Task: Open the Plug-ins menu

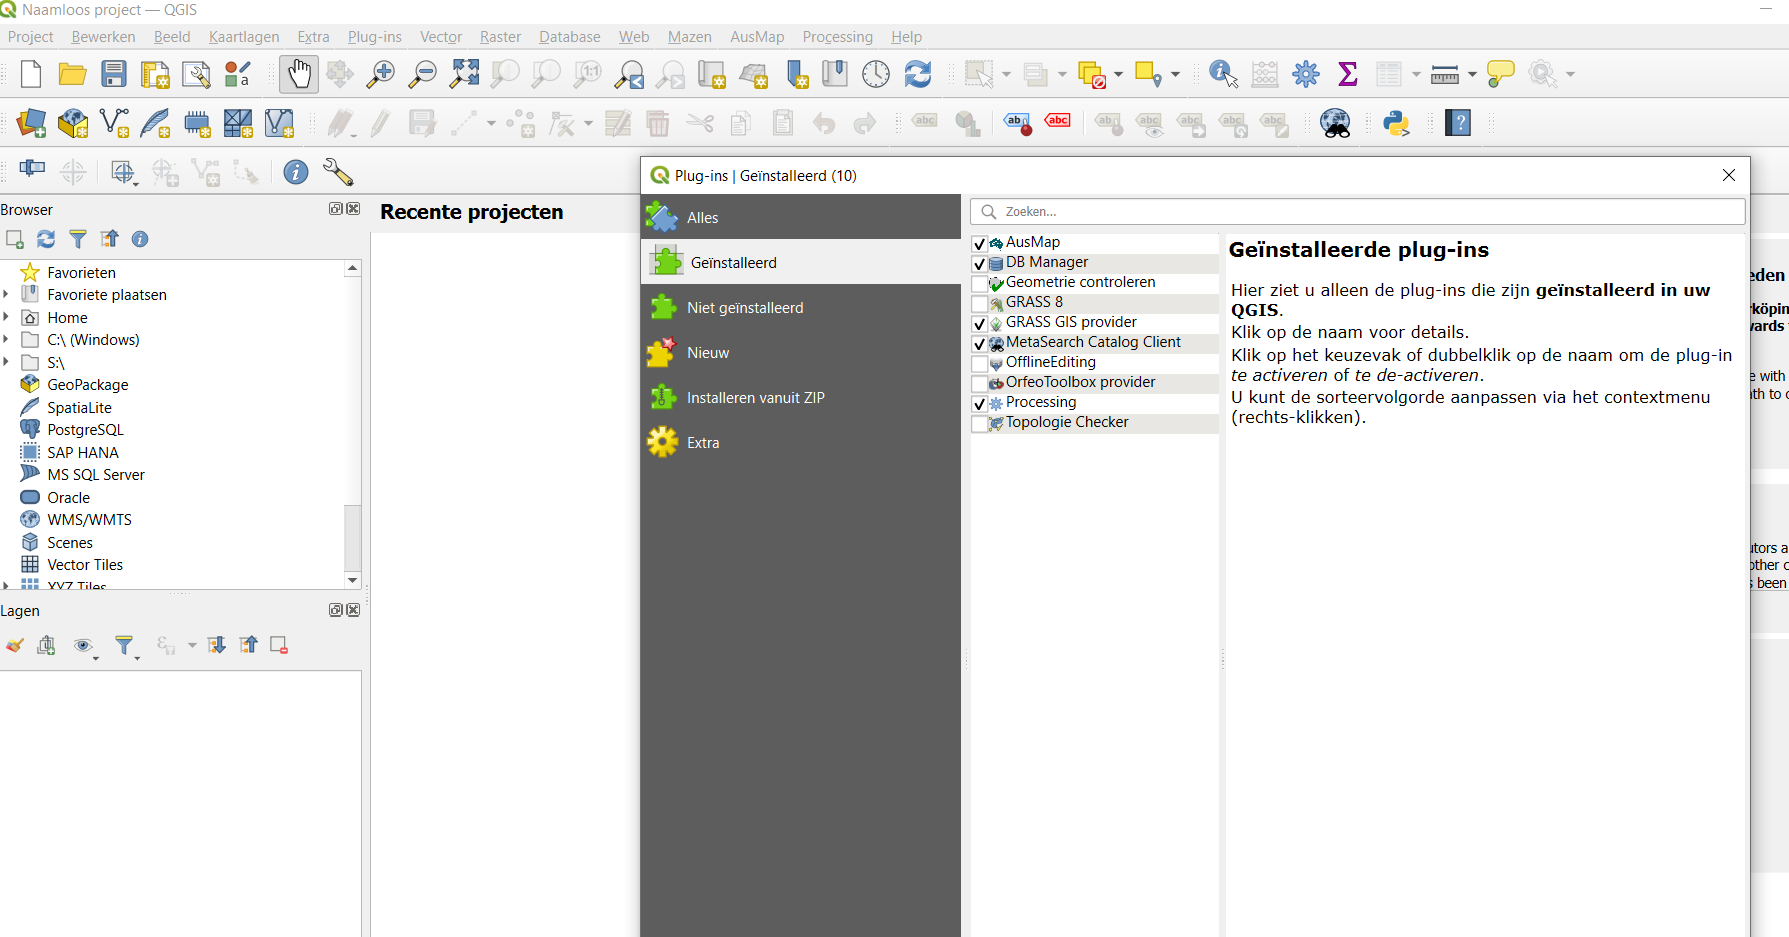Action: [374, 37]
